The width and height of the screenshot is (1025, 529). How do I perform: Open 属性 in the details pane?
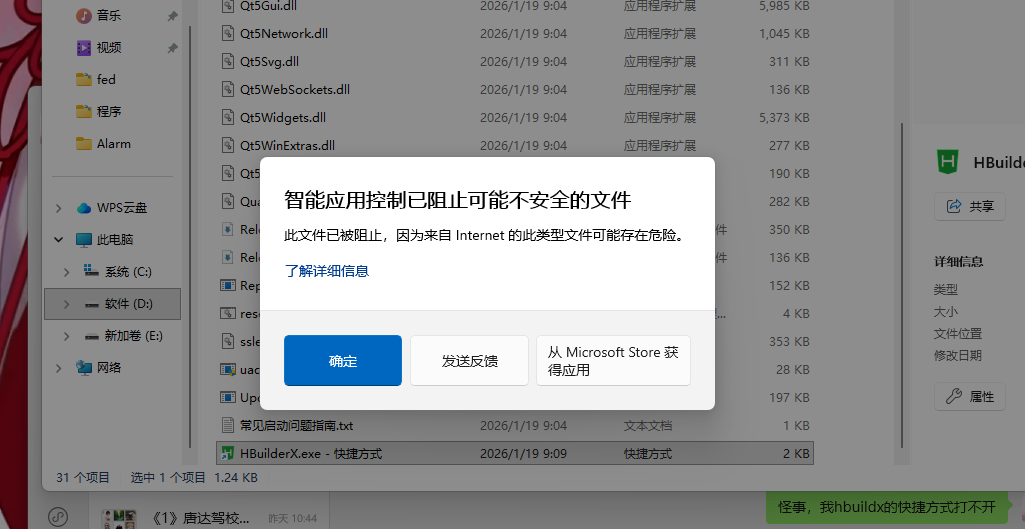click(x=969, y=396)
